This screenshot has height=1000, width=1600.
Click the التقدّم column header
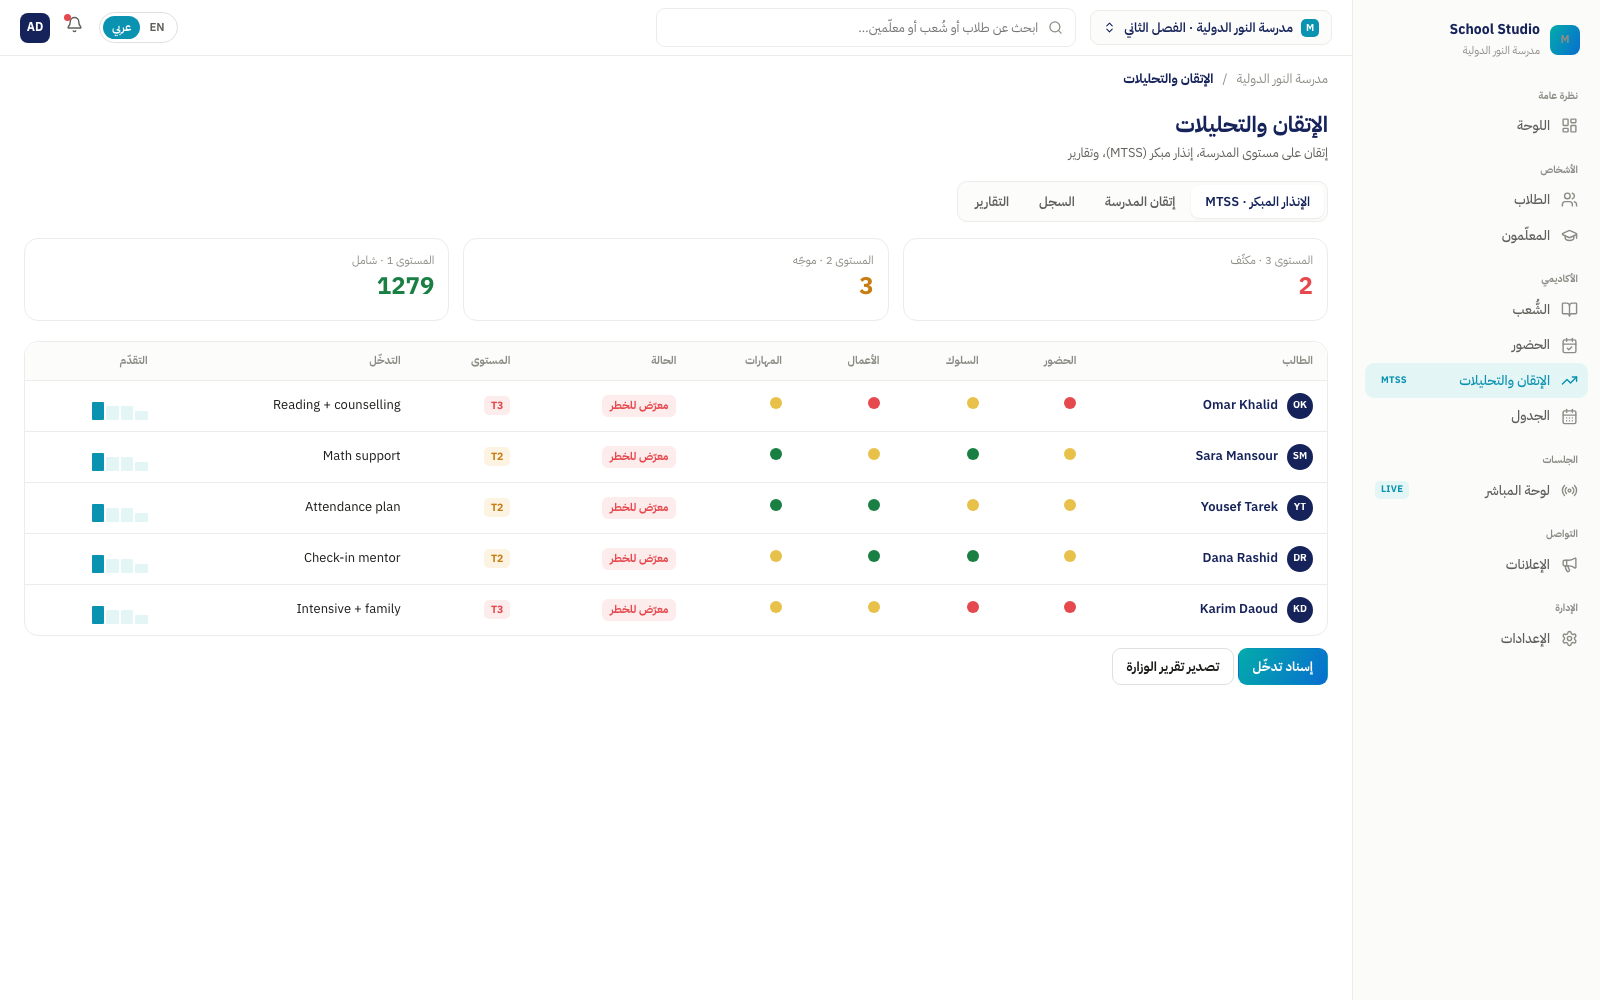click(134, 361)
